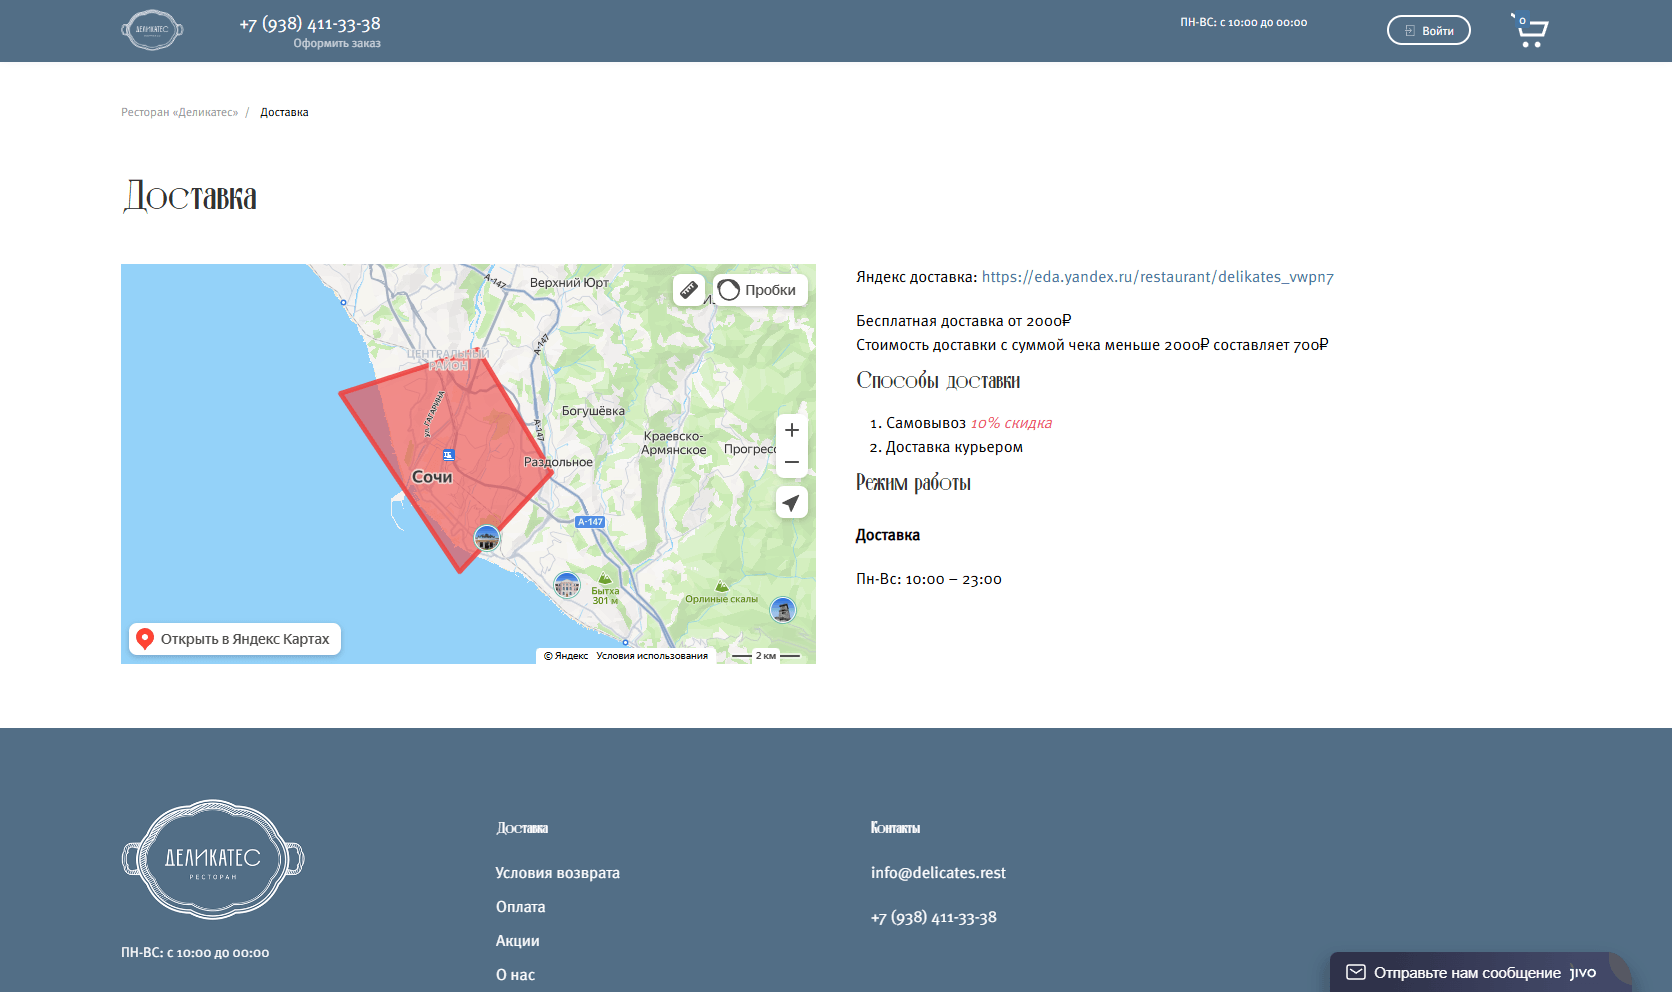Viewport: 1672px width, 992px height.
Task: Open map via Открыть в Яндекс Картах
Action: tap(235, 639)
